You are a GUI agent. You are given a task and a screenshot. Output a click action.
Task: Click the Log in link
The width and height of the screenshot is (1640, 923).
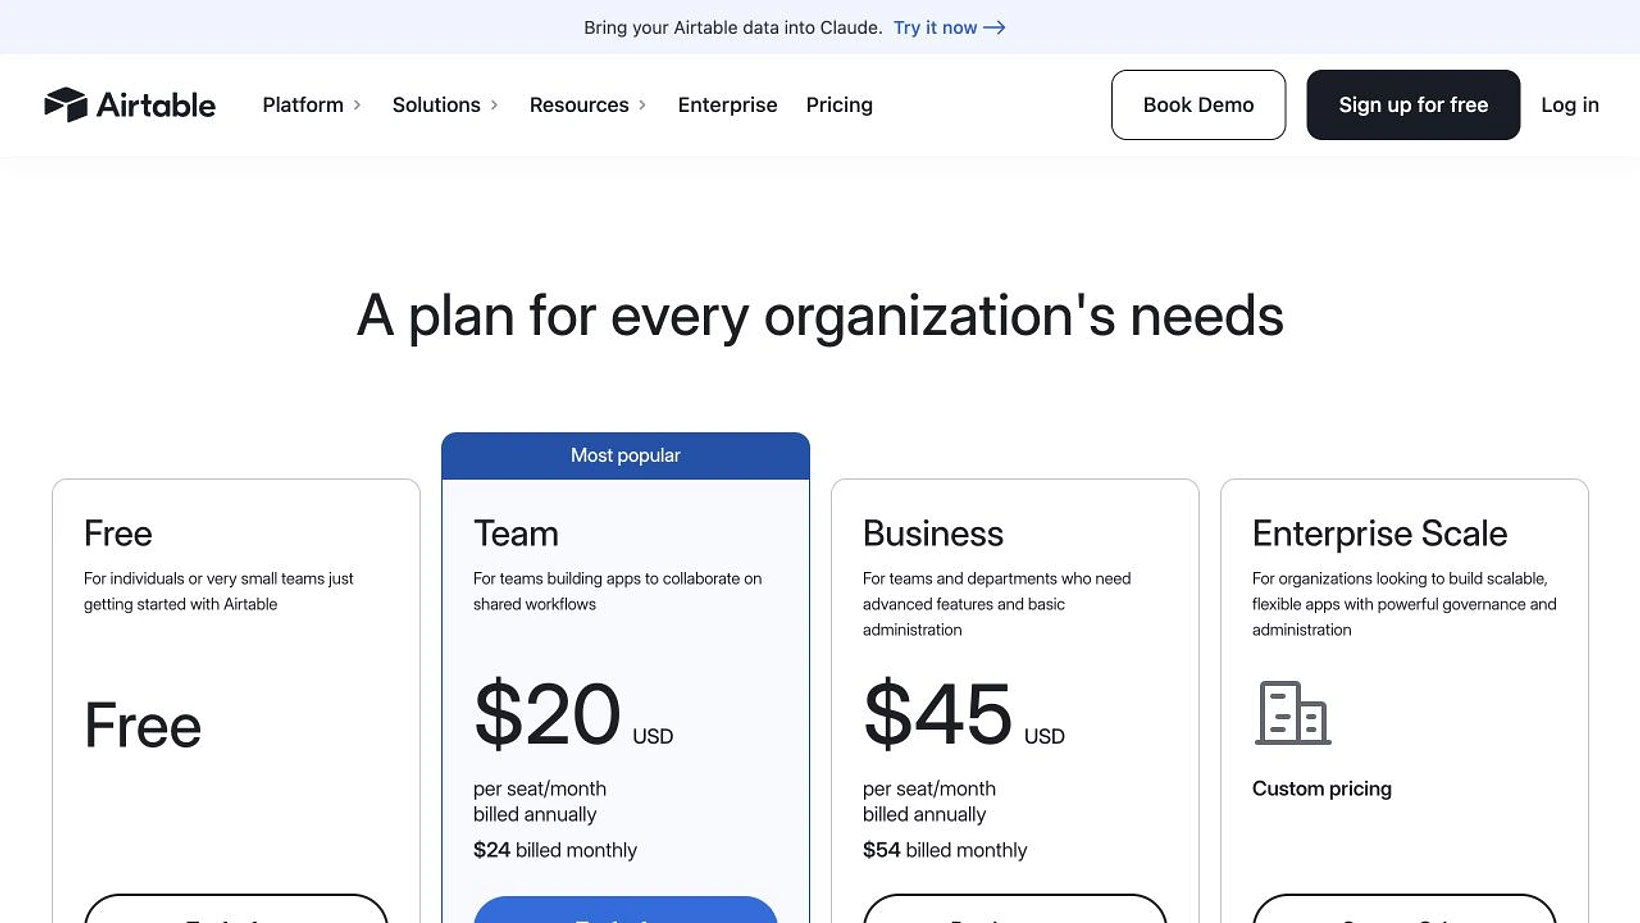click(1569, 105)
